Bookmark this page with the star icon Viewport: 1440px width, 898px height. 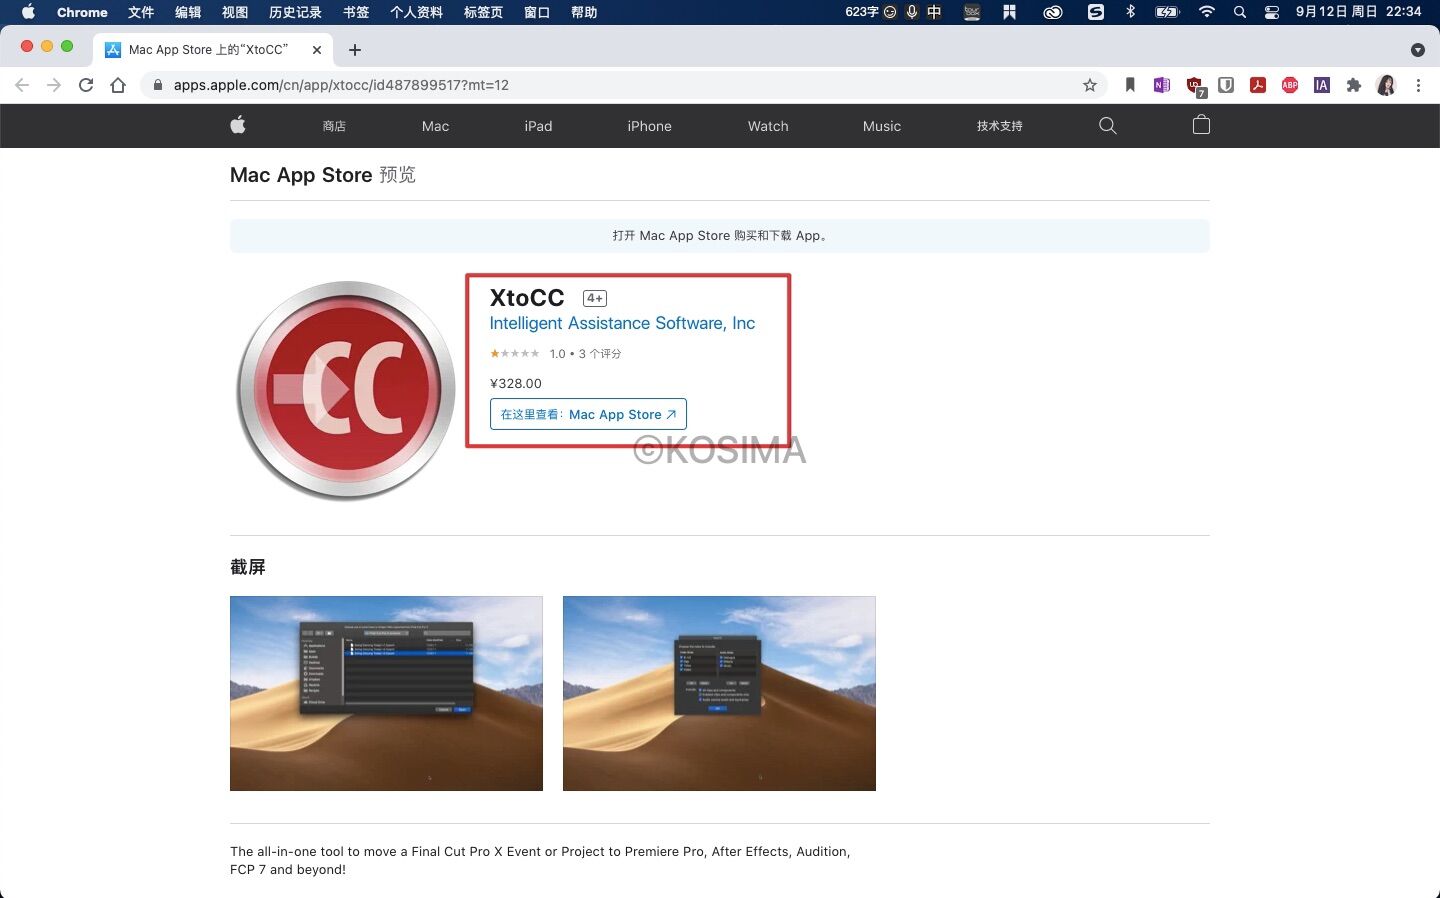pyautogui.click(x=1090, y=85)
